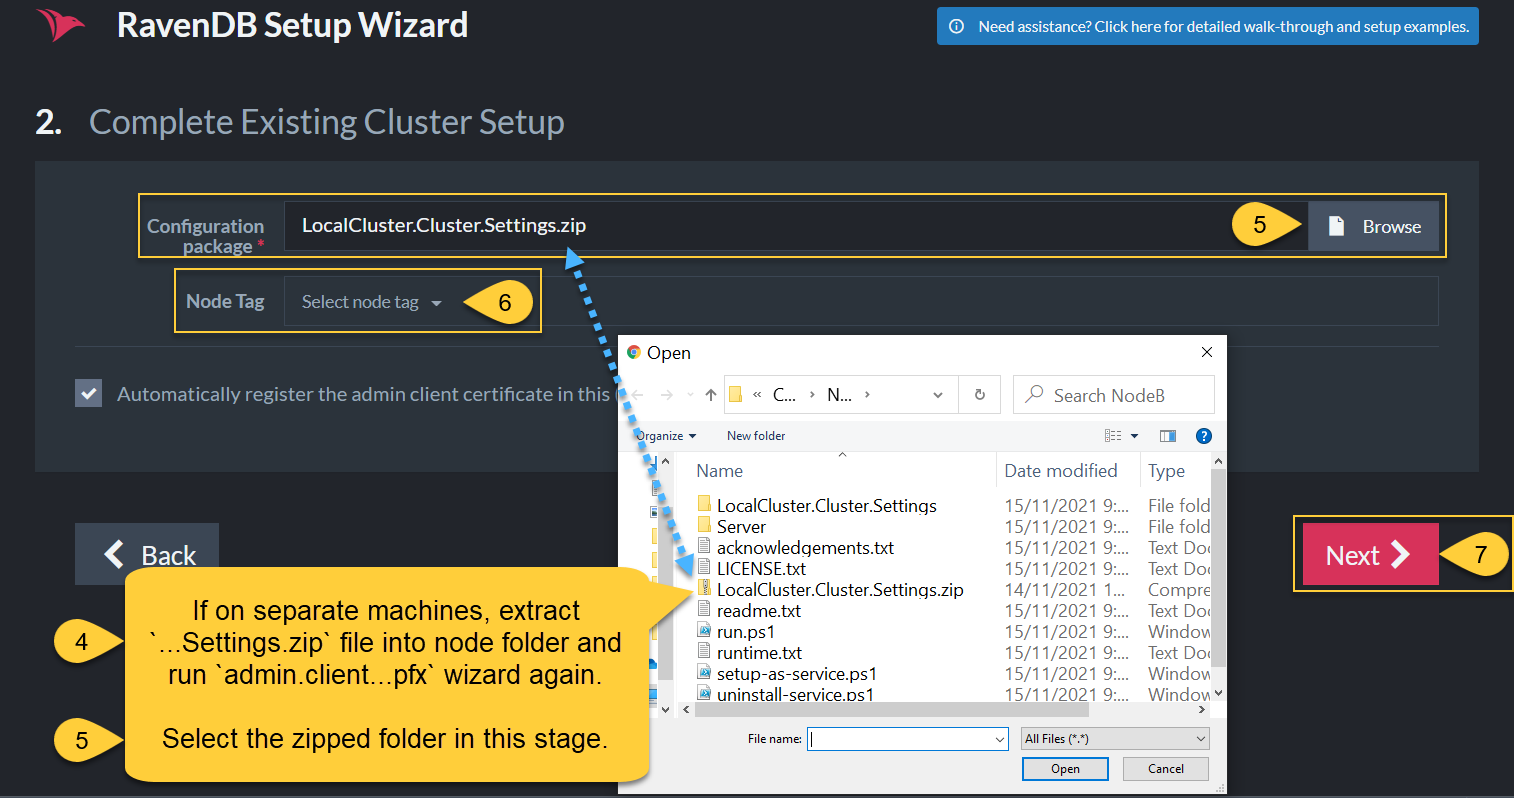Click Cancel button in the file dialog

point(1166,768)
